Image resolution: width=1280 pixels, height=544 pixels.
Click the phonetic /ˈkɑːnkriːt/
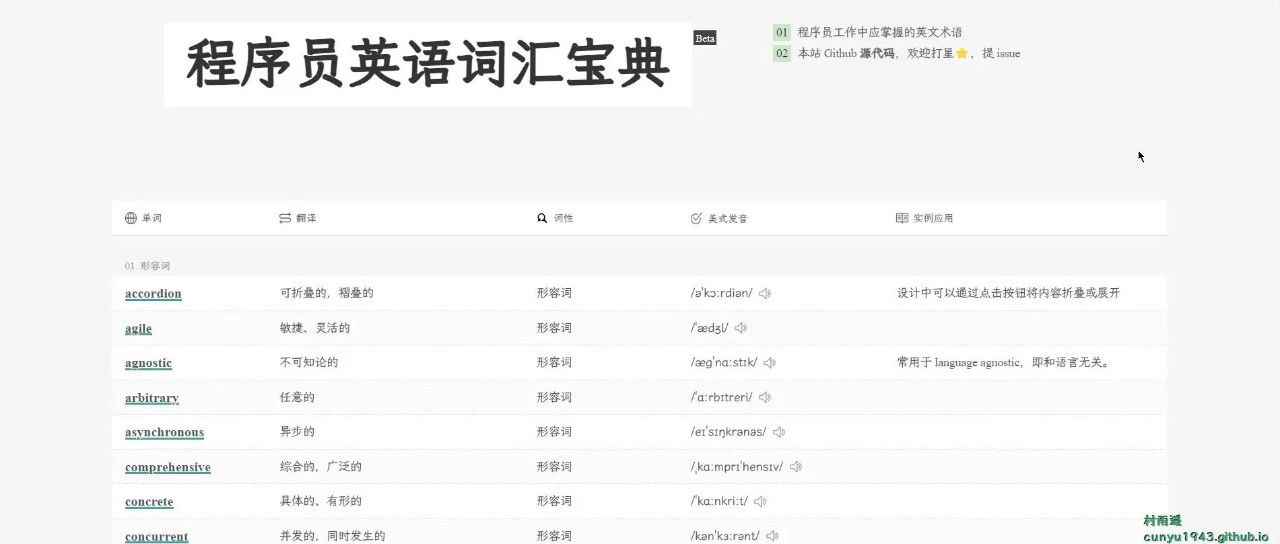[x=719, y=501]
